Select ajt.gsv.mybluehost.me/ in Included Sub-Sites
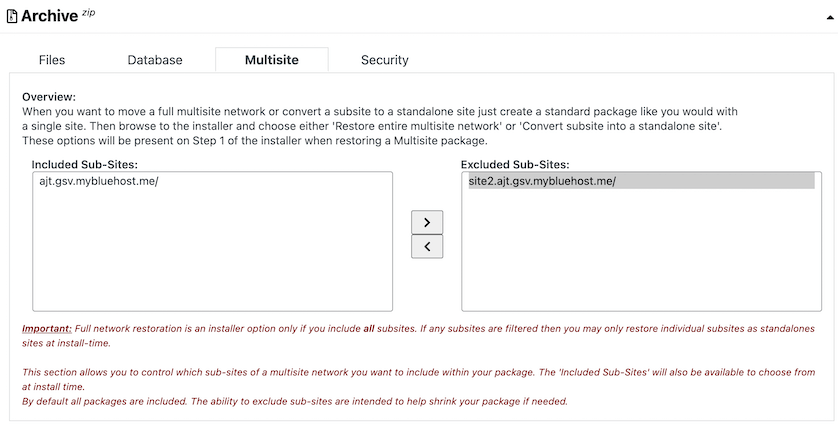This screenshot has width=838, height=425. click(99, 181)
